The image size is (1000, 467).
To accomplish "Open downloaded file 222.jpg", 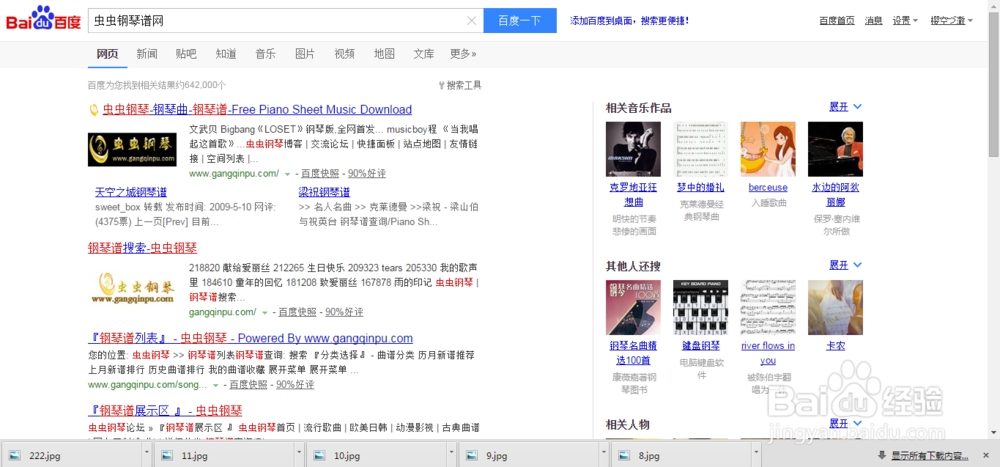I will (x=71, y=456).
